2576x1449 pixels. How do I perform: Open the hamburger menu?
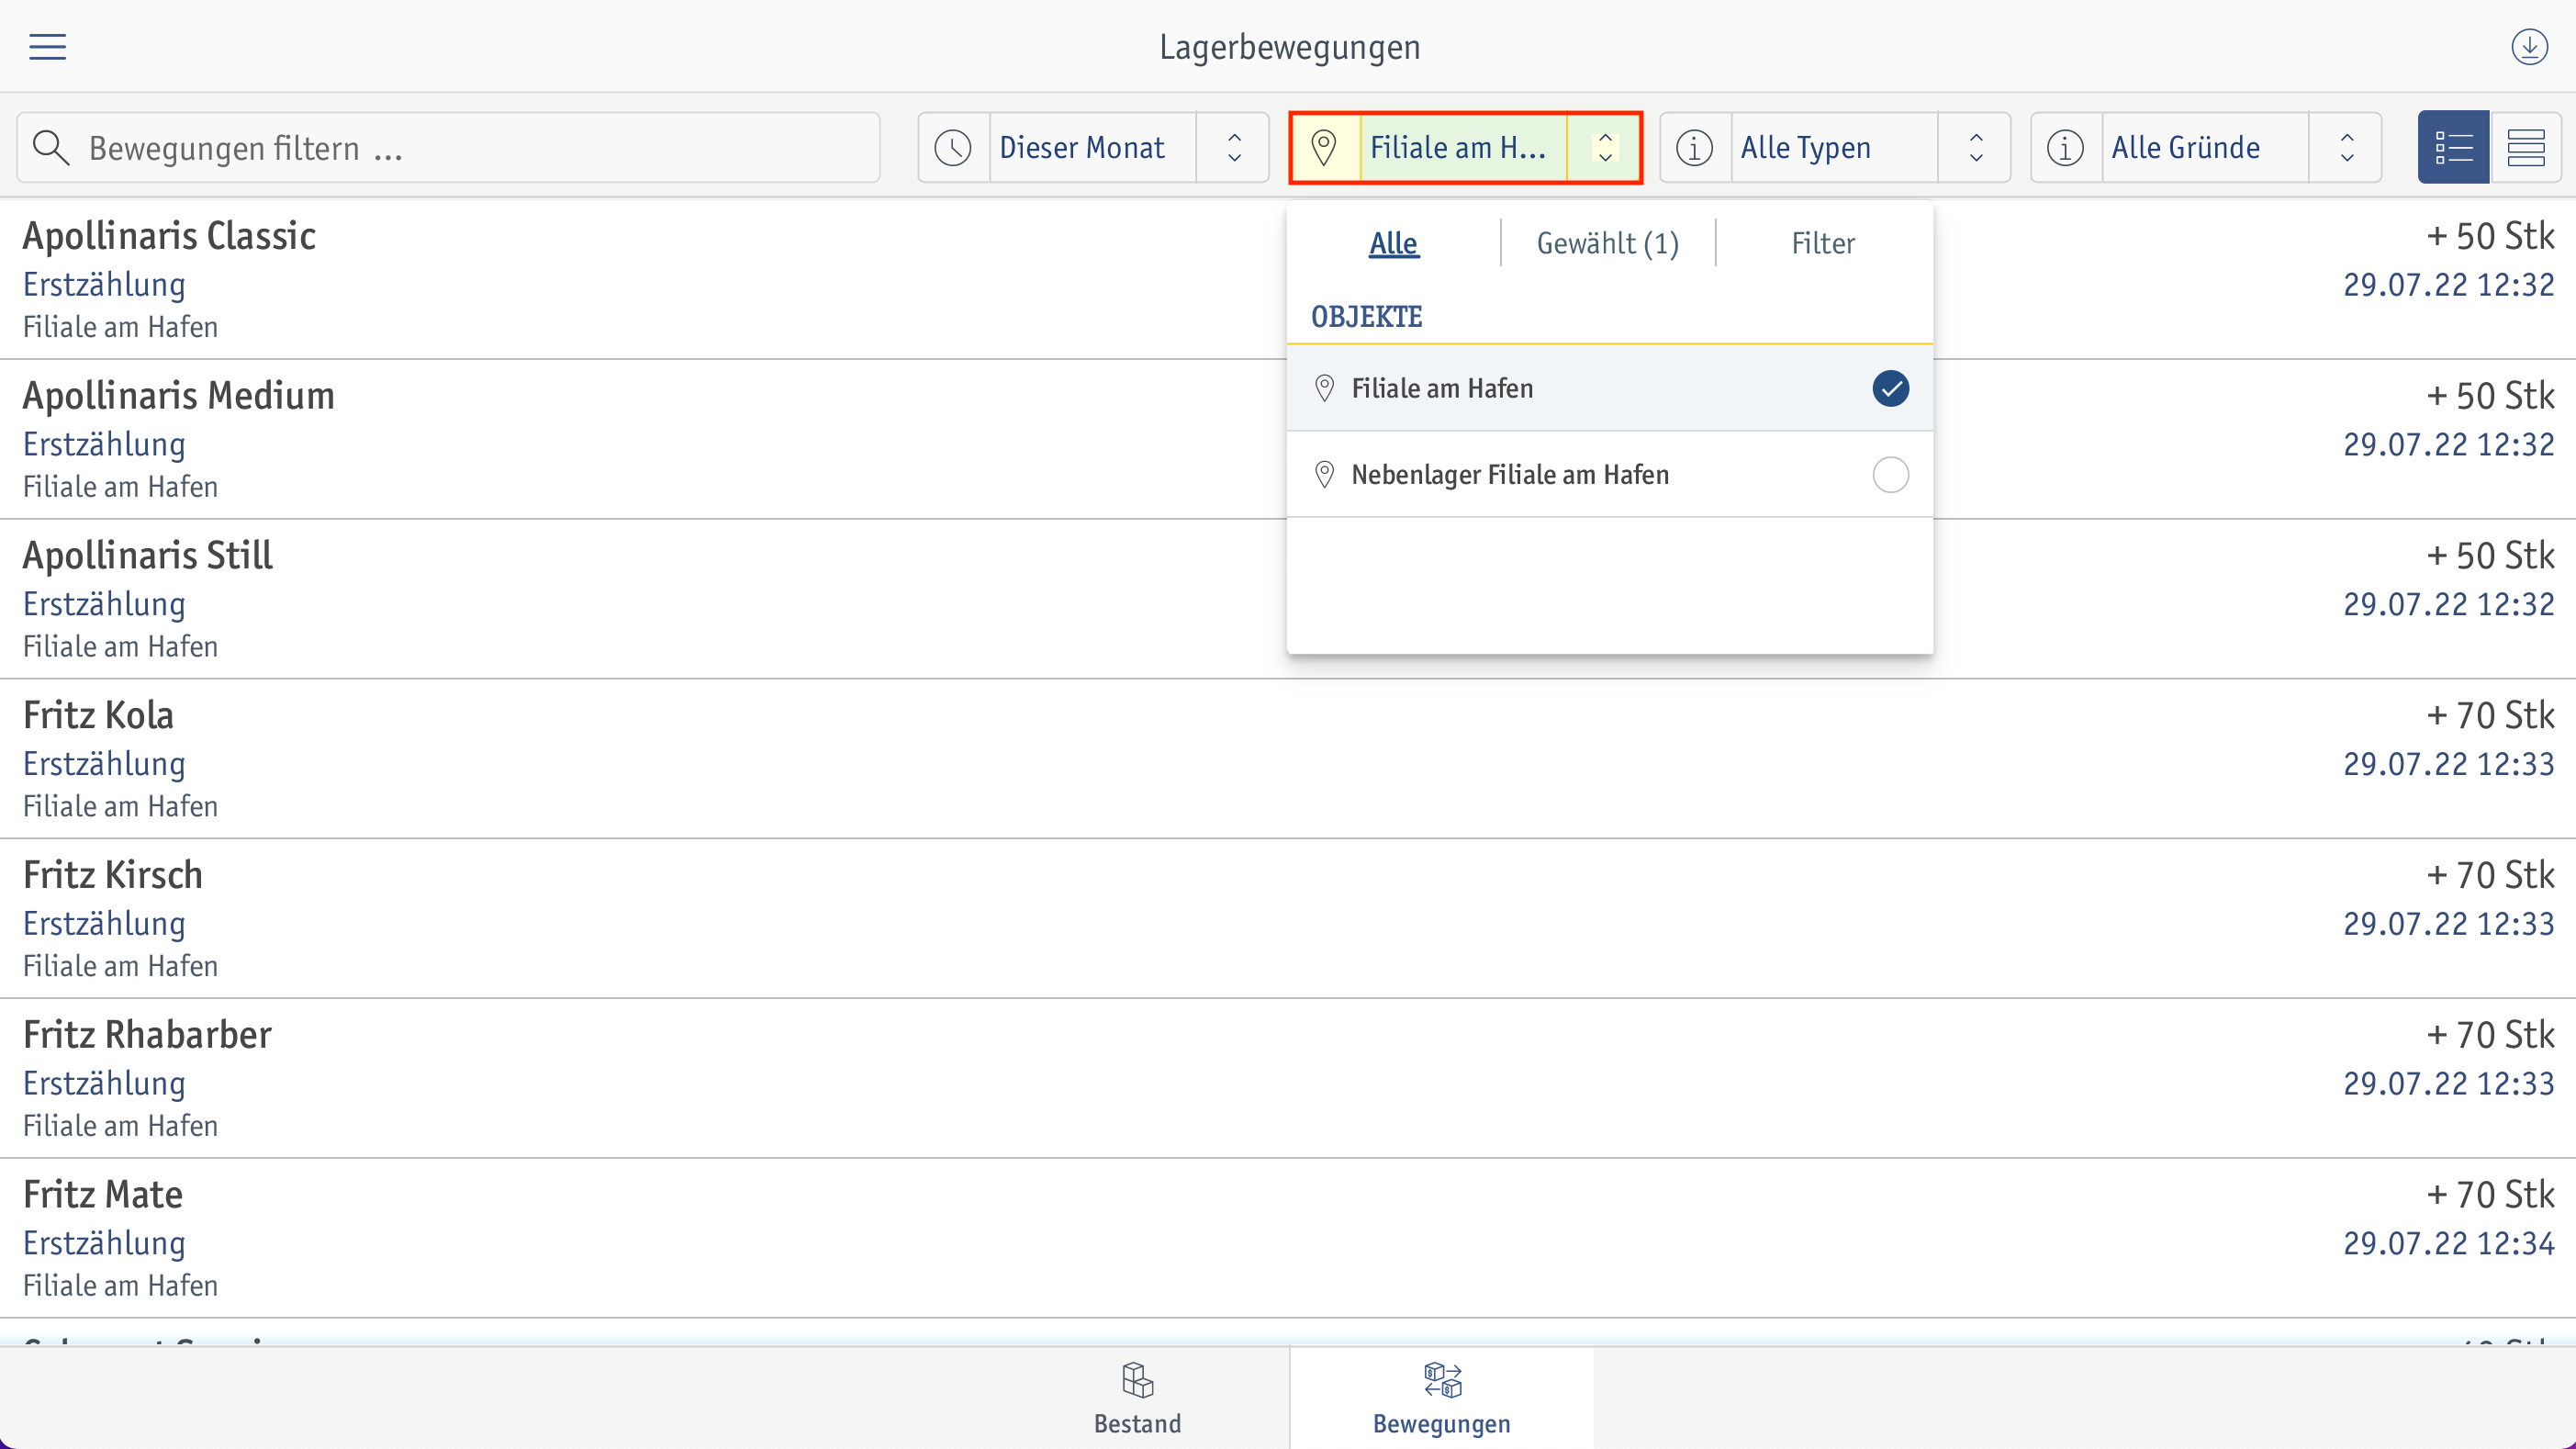[x=47, y=47]
